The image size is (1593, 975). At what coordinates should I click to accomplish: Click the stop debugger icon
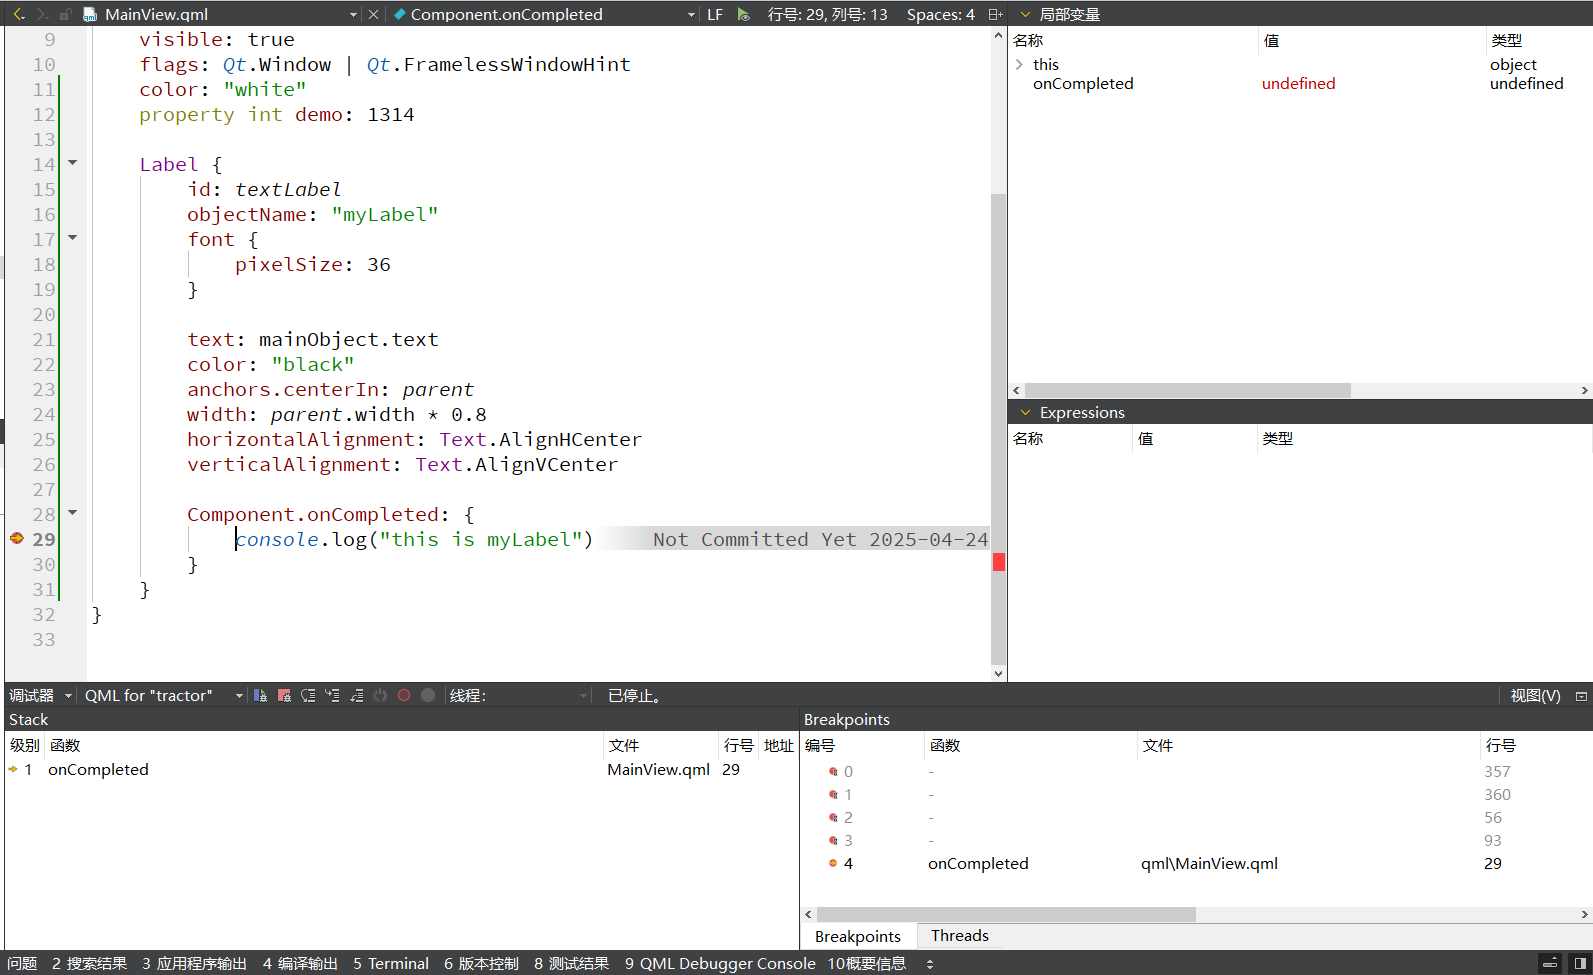point(284,696)
